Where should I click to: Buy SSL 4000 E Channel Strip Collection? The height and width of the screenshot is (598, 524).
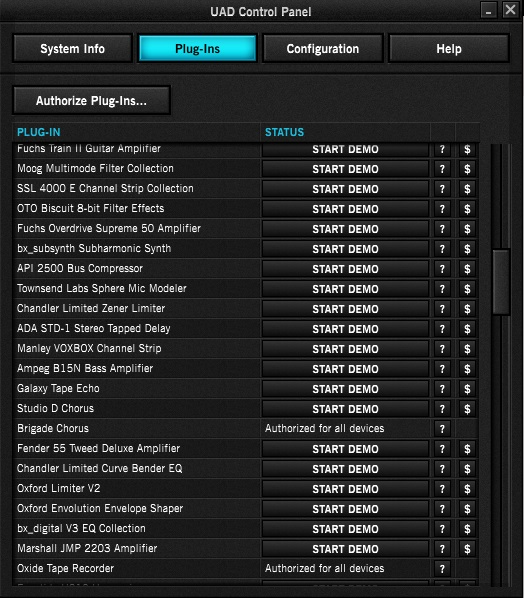[467, 189]
